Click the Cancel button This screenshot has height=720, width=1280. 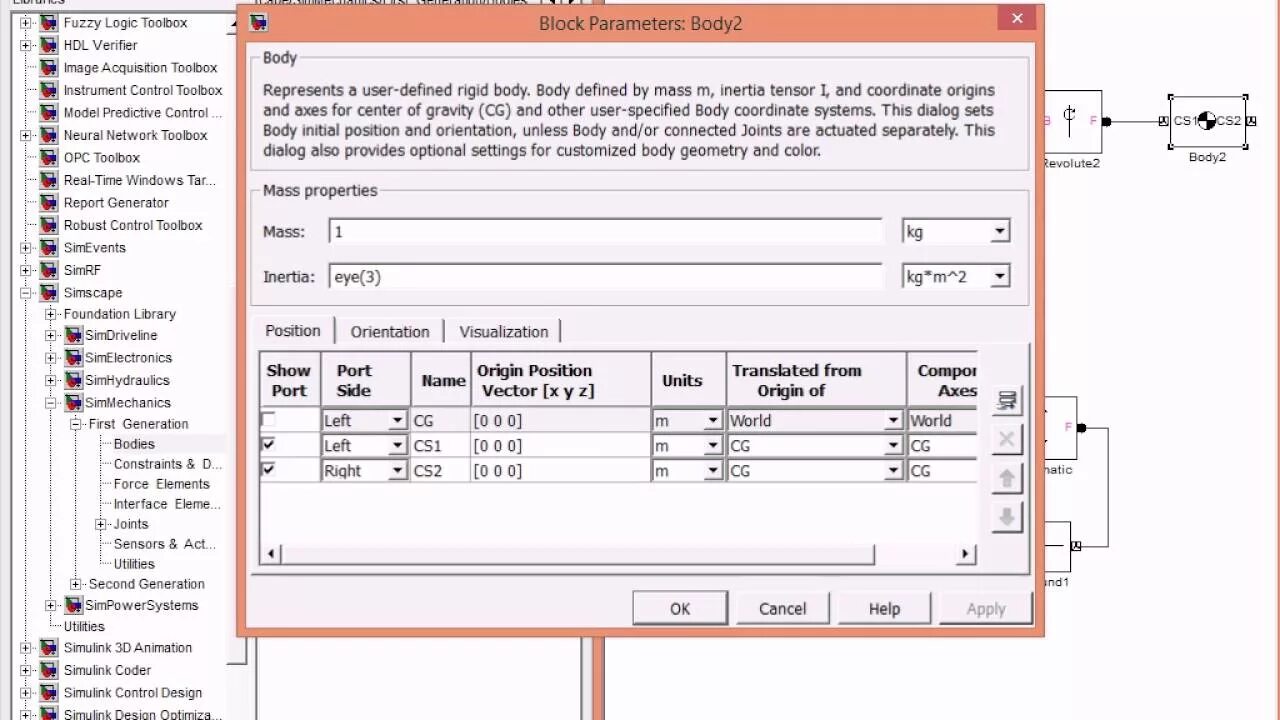tap(782, 608)
